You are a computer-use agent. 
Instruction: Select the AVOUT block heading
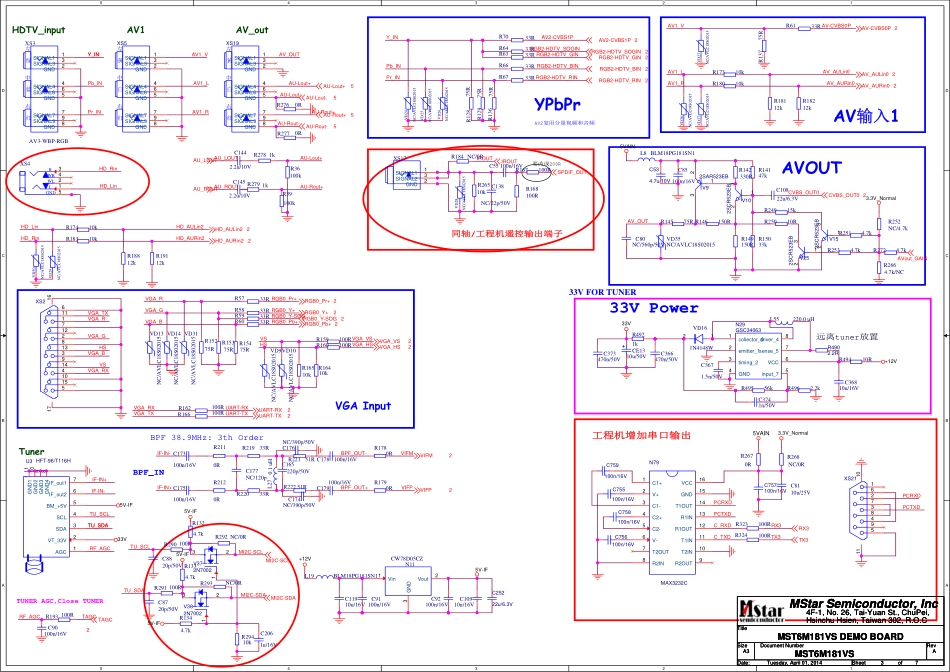click(813, 167)
